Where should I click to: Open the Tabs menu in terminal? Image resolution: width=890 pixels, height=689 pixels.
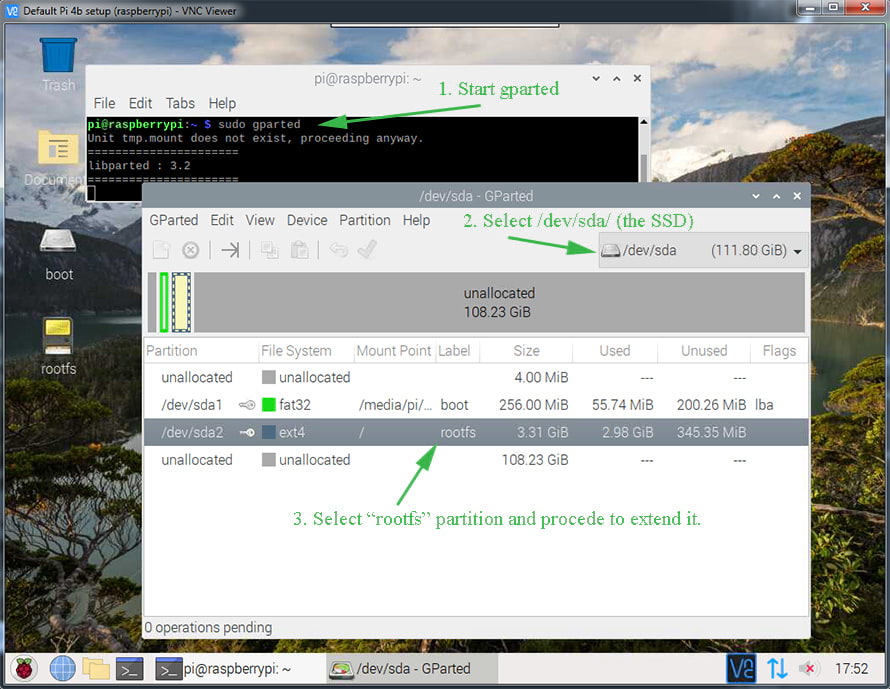coord(180,103)
